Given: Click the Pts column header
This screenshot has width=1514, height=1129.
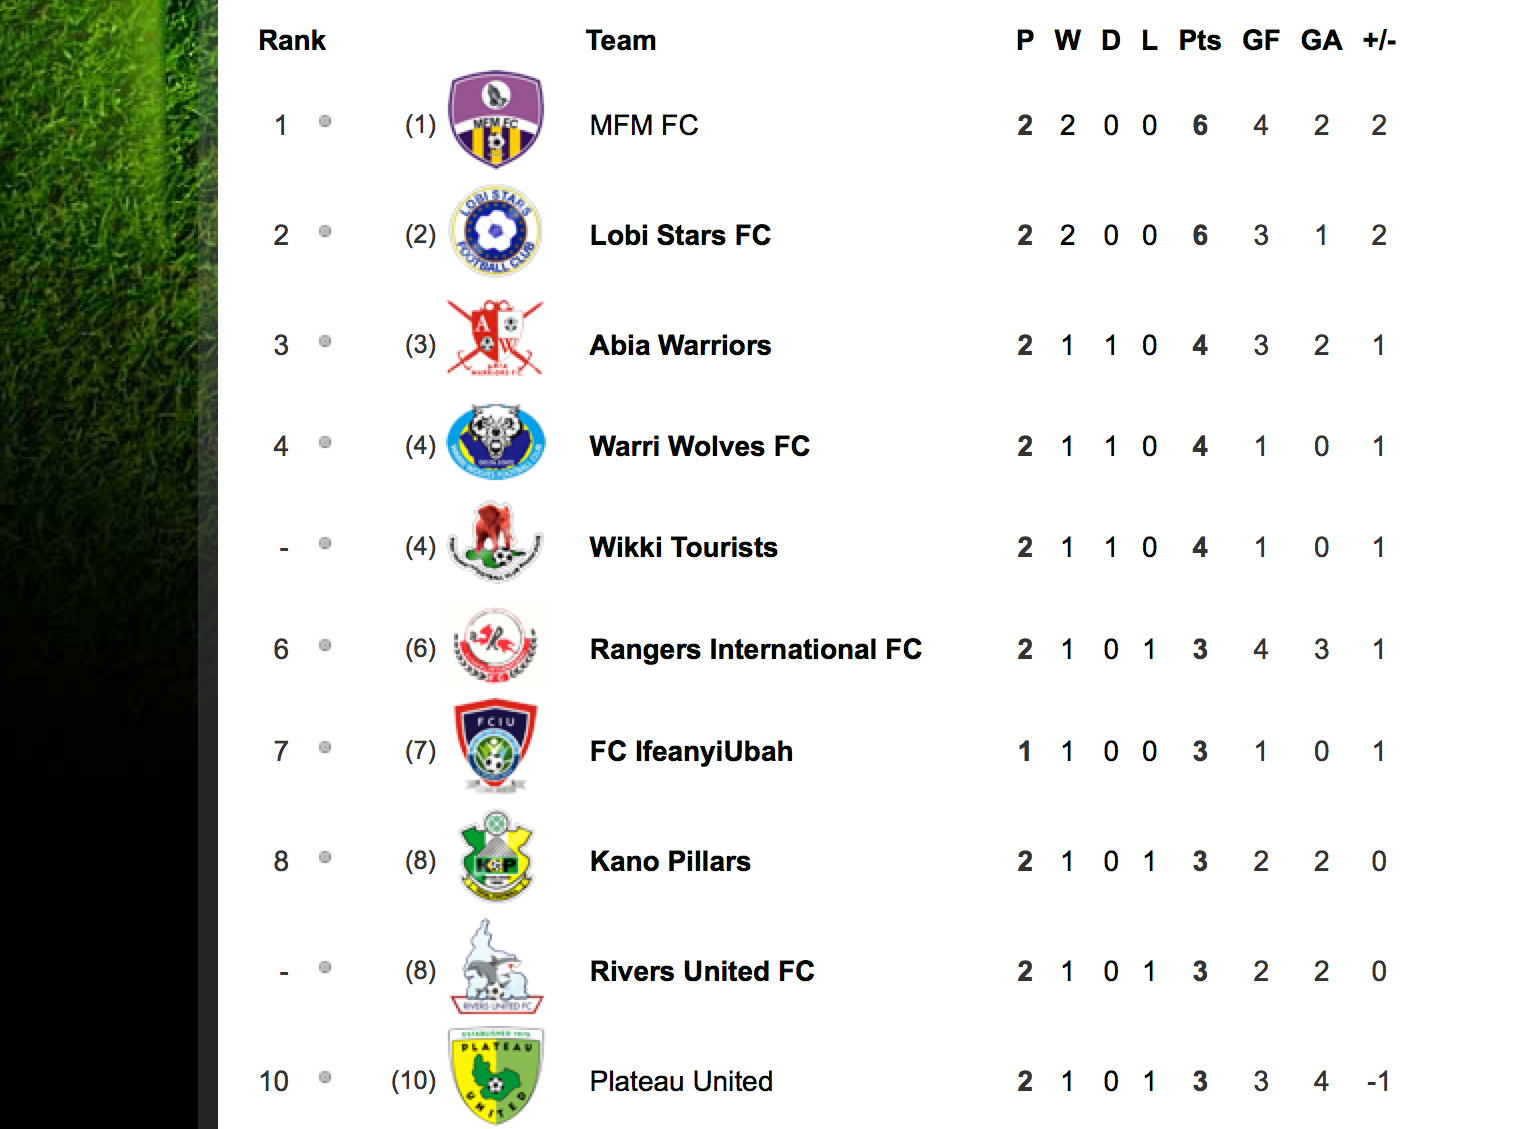Looking at the screenshot, I should click(1199, 40).
